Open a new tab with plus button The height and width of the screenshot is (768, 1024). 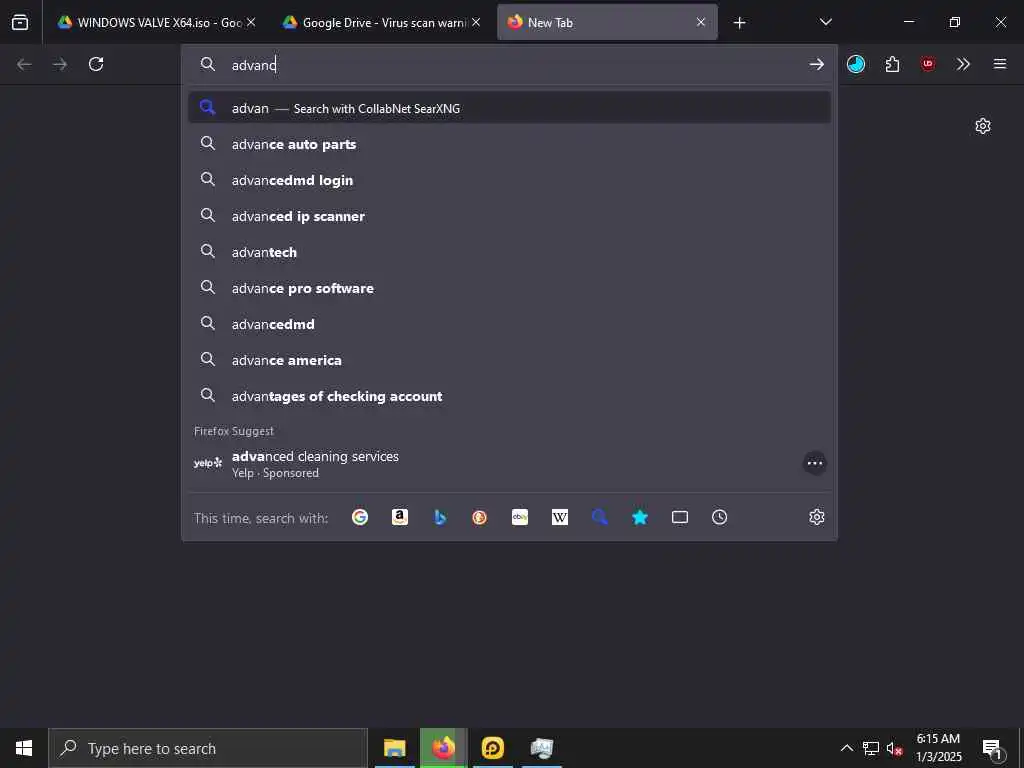[x=739, y=23]
